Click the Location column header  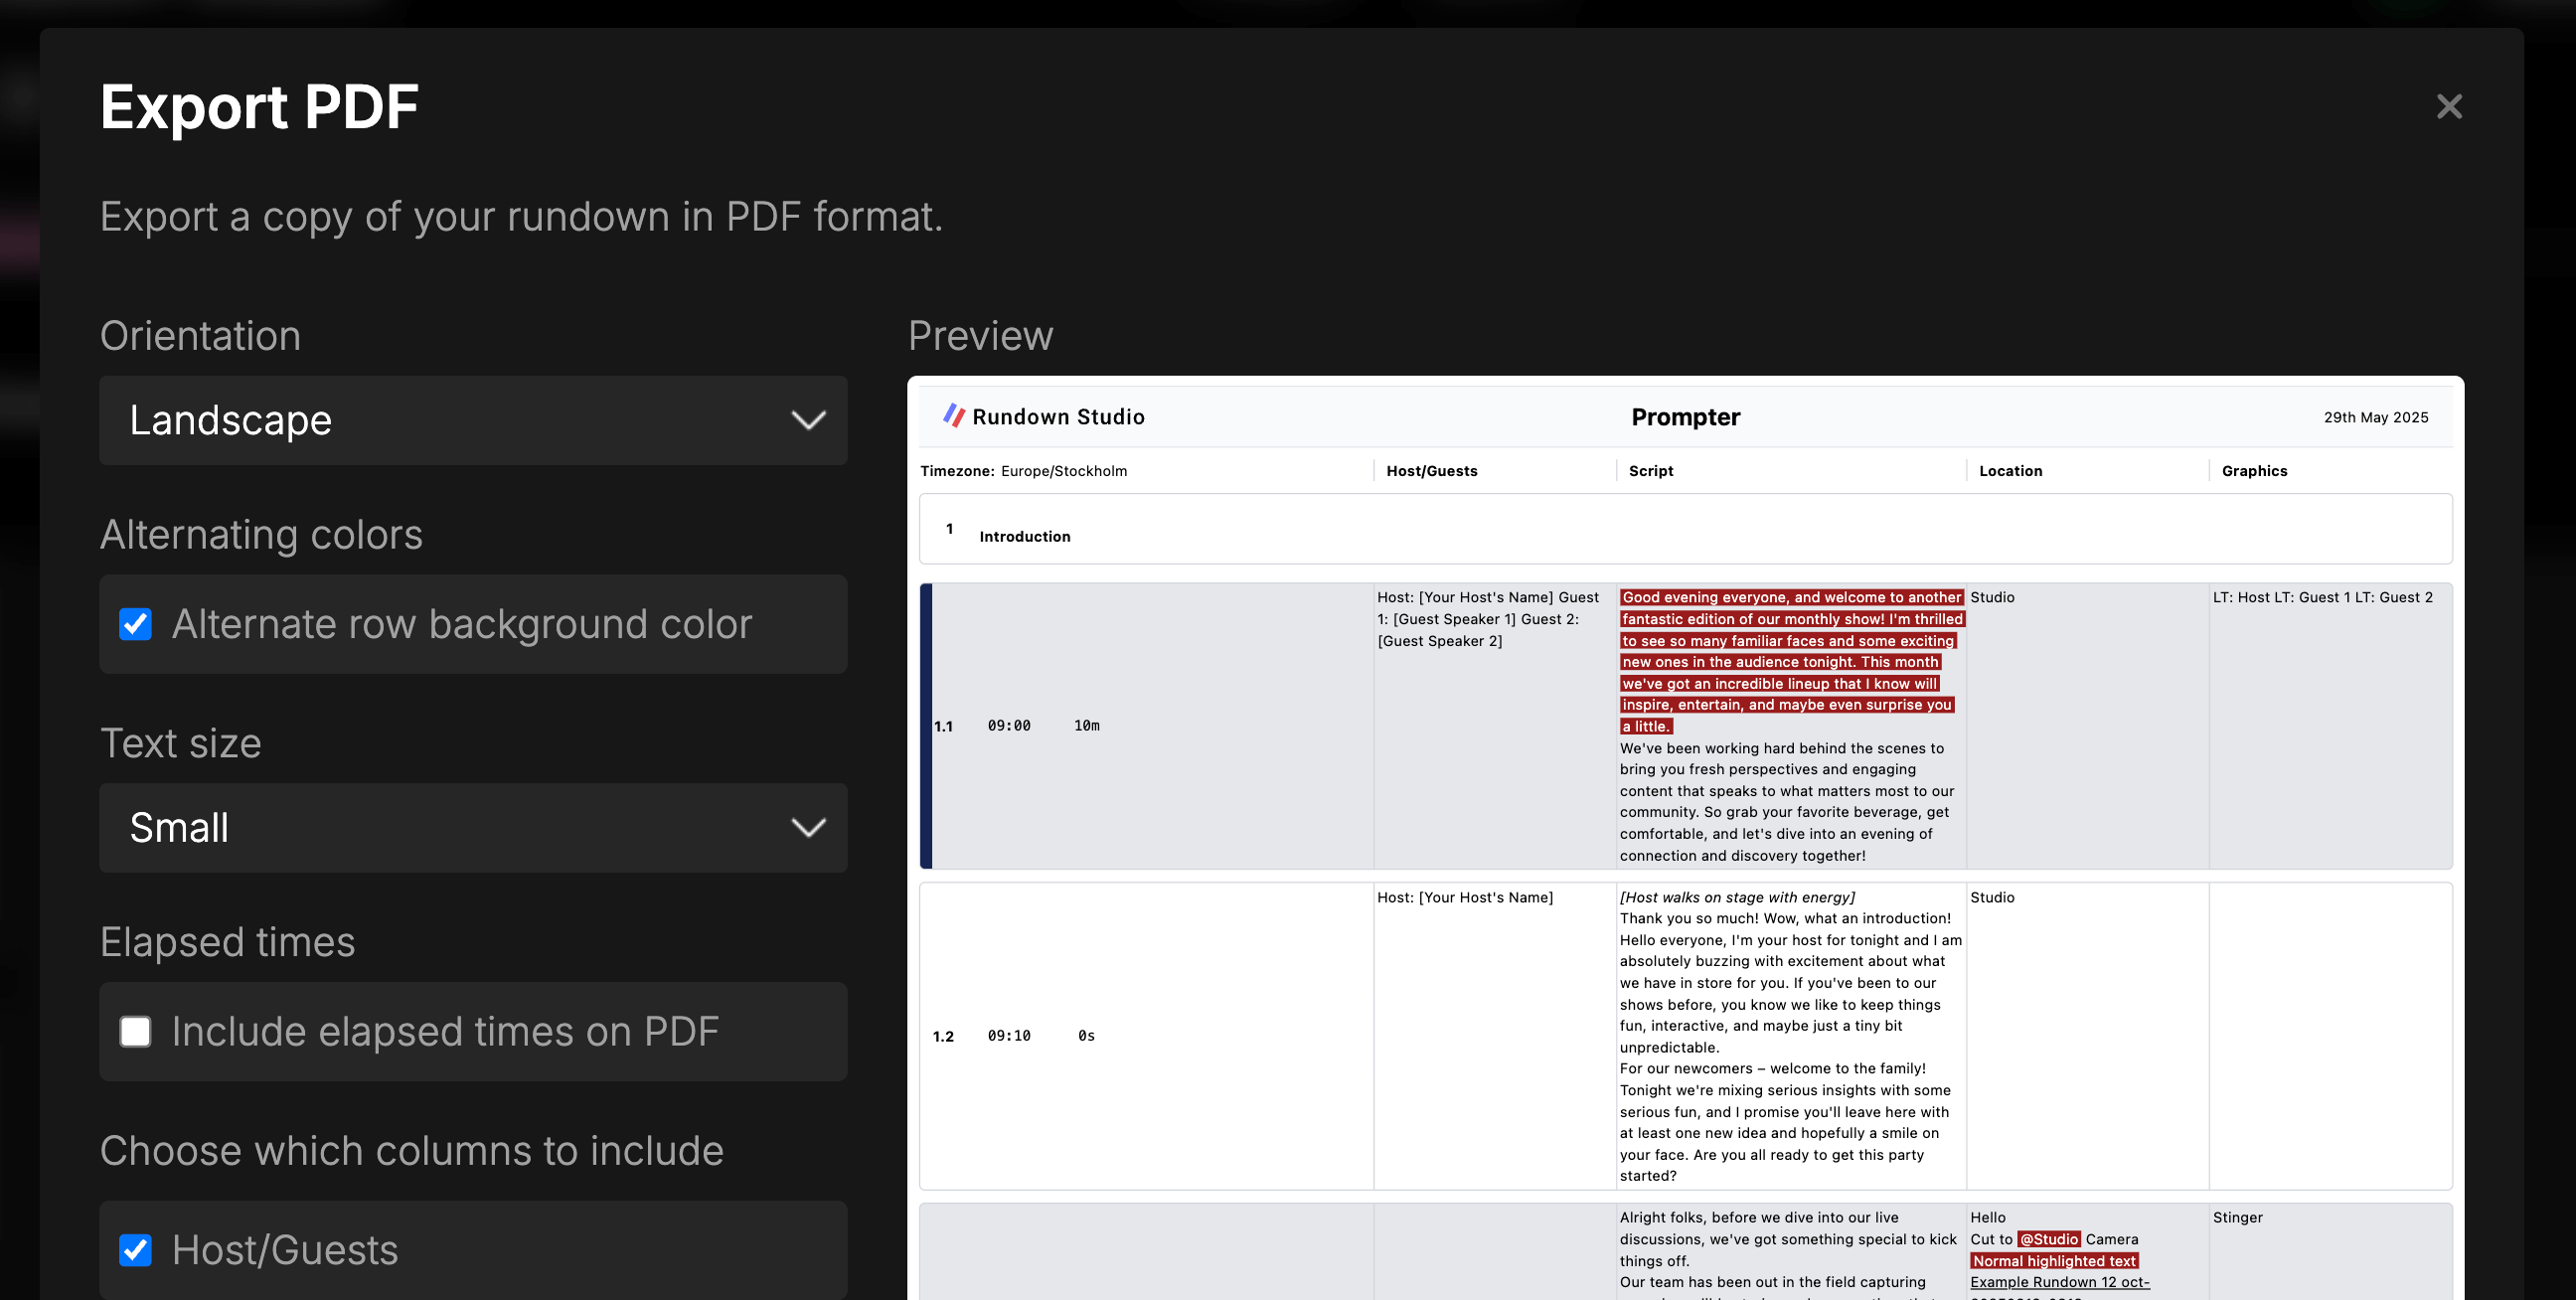pyautogui.click(x=2010, y=471)
